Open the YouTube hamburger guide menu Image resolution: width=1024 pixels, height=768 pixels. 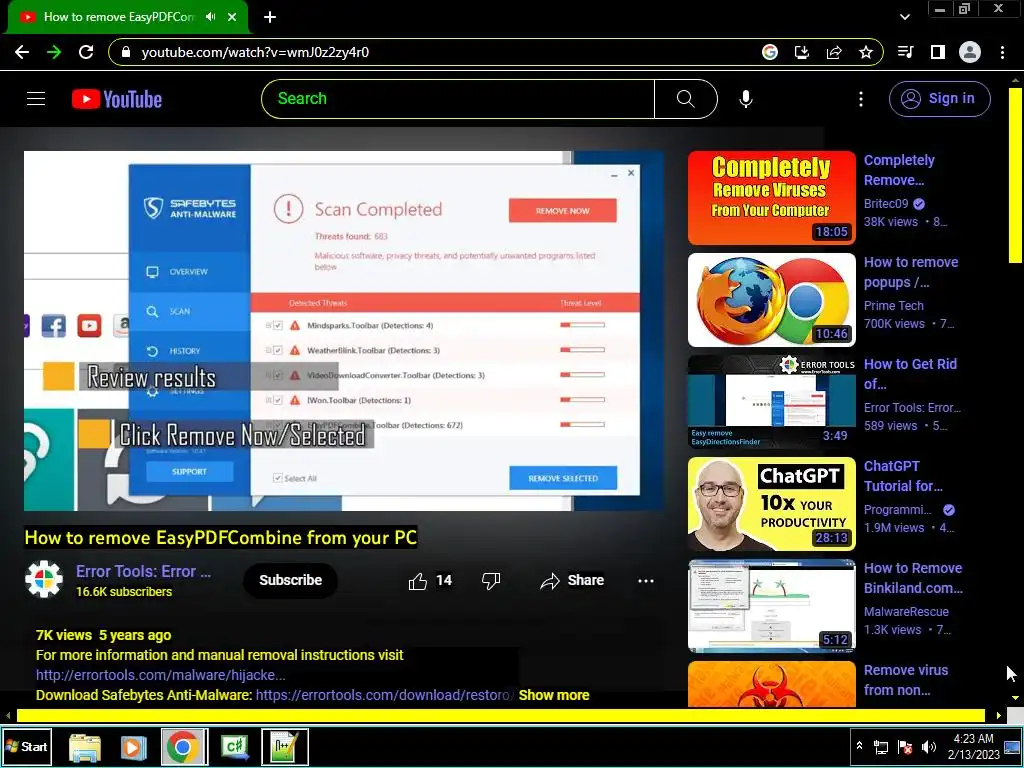point(36,99)
